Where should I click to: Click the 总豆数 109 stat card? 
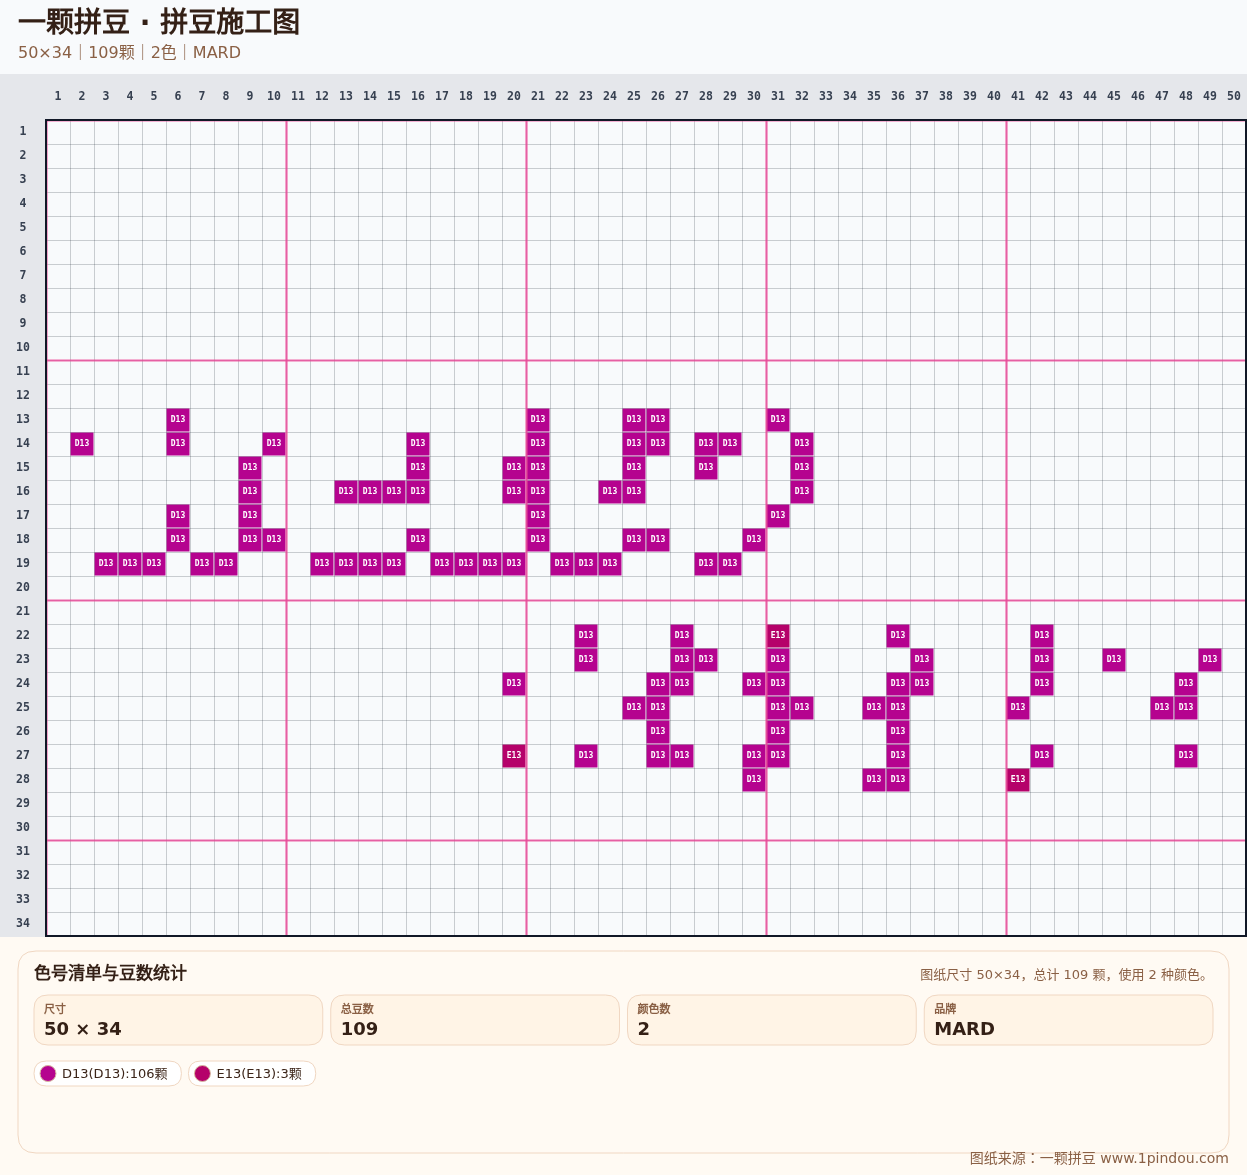point(475,1020)
